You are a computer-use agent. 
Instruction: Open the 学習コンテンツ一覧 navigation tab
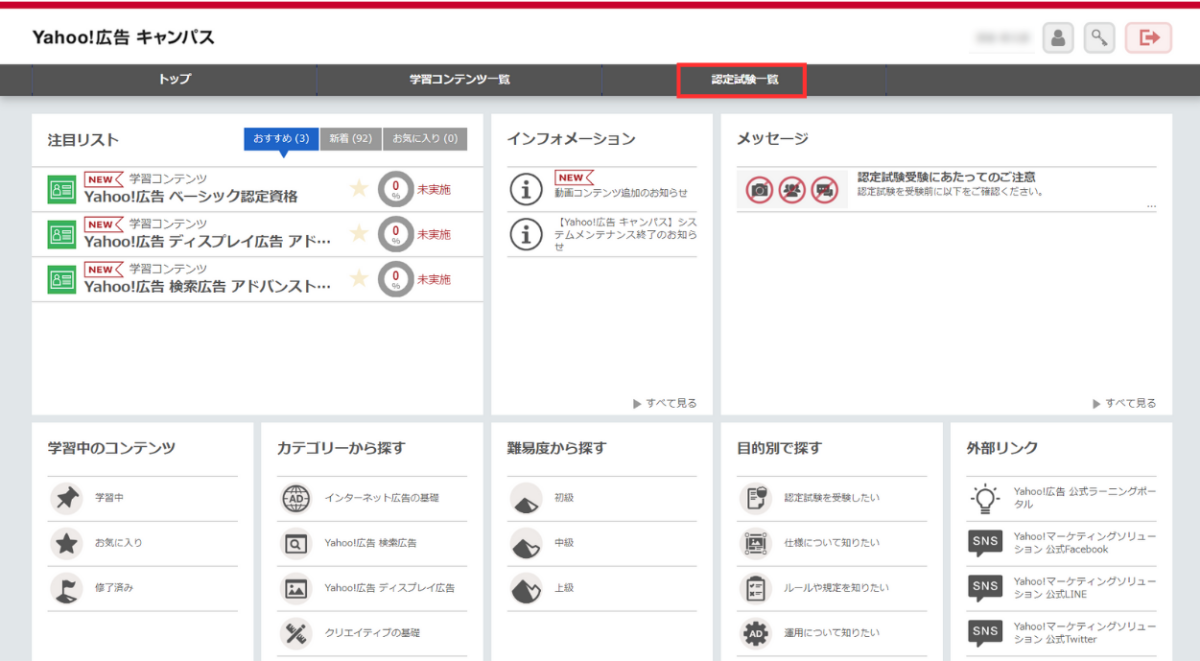pos(460,80)
